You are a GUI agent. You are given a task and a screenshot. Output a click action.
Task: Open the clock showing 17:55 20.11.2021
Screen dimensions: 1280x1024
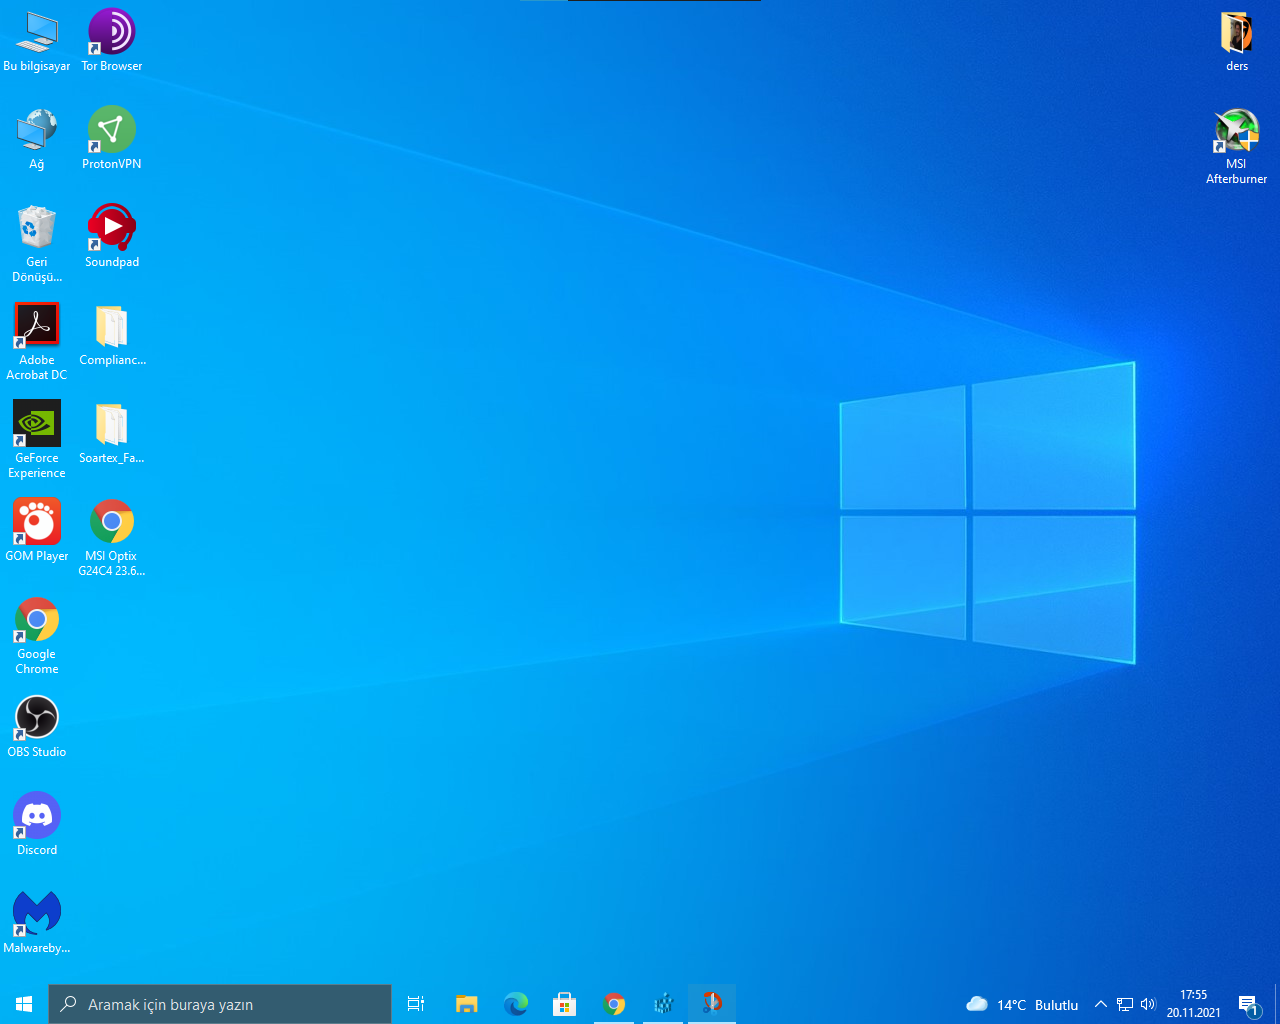click(x=1193, y=1004)
